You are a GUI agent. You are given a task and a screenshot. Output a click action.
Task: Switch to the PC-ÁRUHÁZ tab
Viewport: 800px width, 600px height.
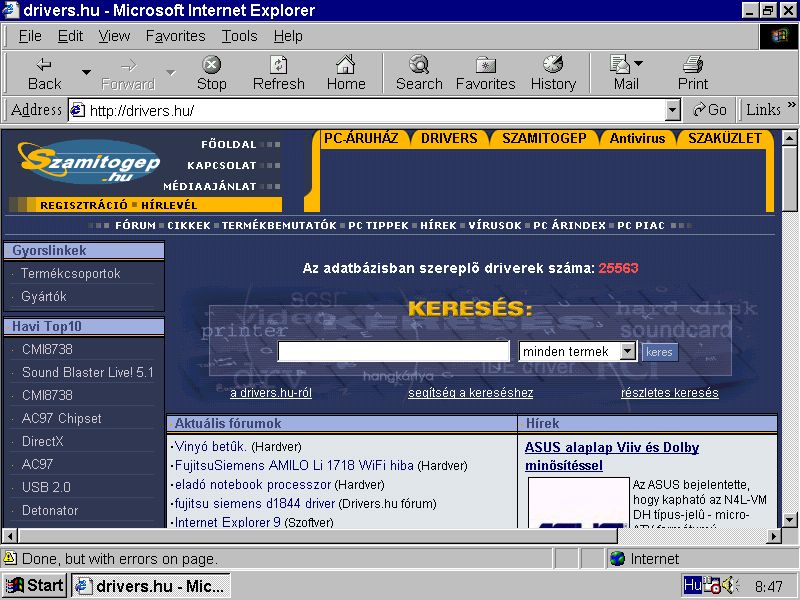pyautogui.click(x=361, y=138)
